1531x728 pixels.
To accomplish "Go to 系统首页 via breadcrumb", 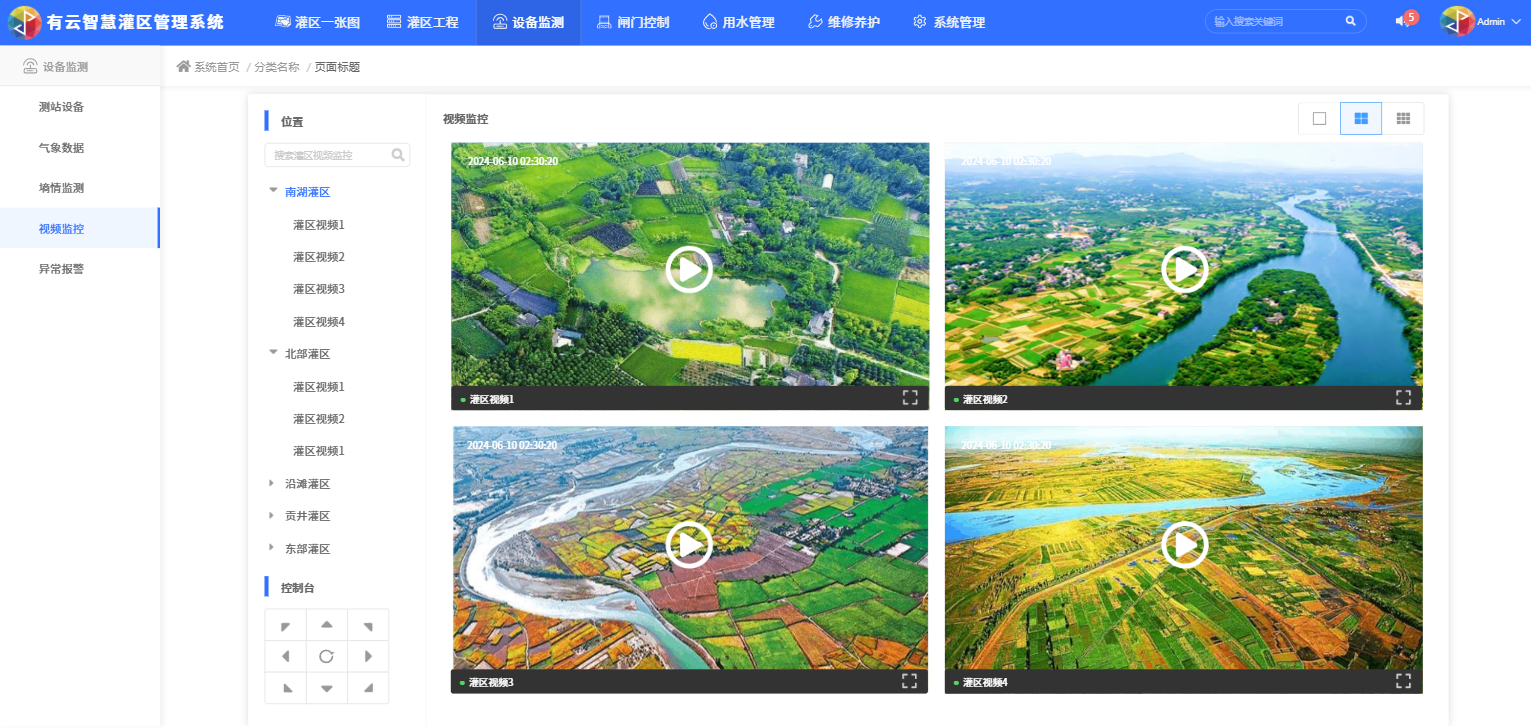I will pos(216,67).
